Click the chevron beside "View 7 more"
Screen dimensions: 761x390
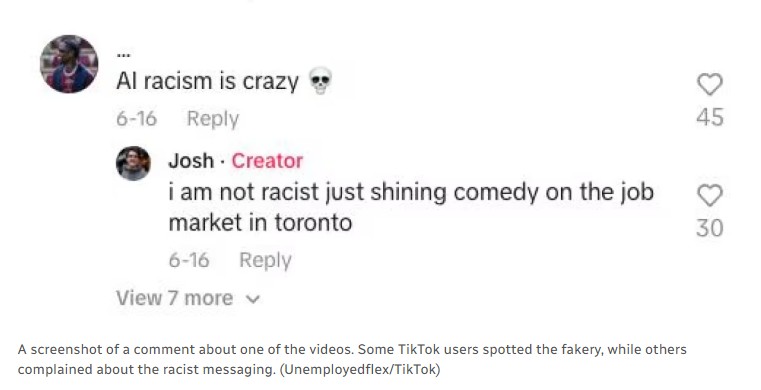coord(253,299)
